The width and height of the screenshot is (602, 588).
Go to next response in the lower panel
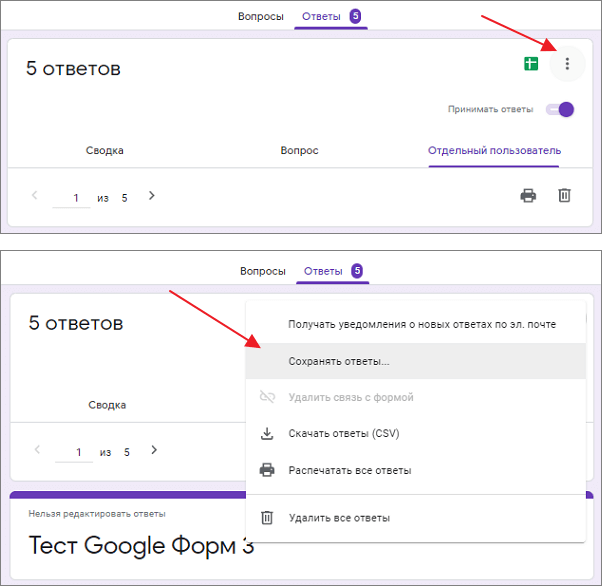[154, 450]
